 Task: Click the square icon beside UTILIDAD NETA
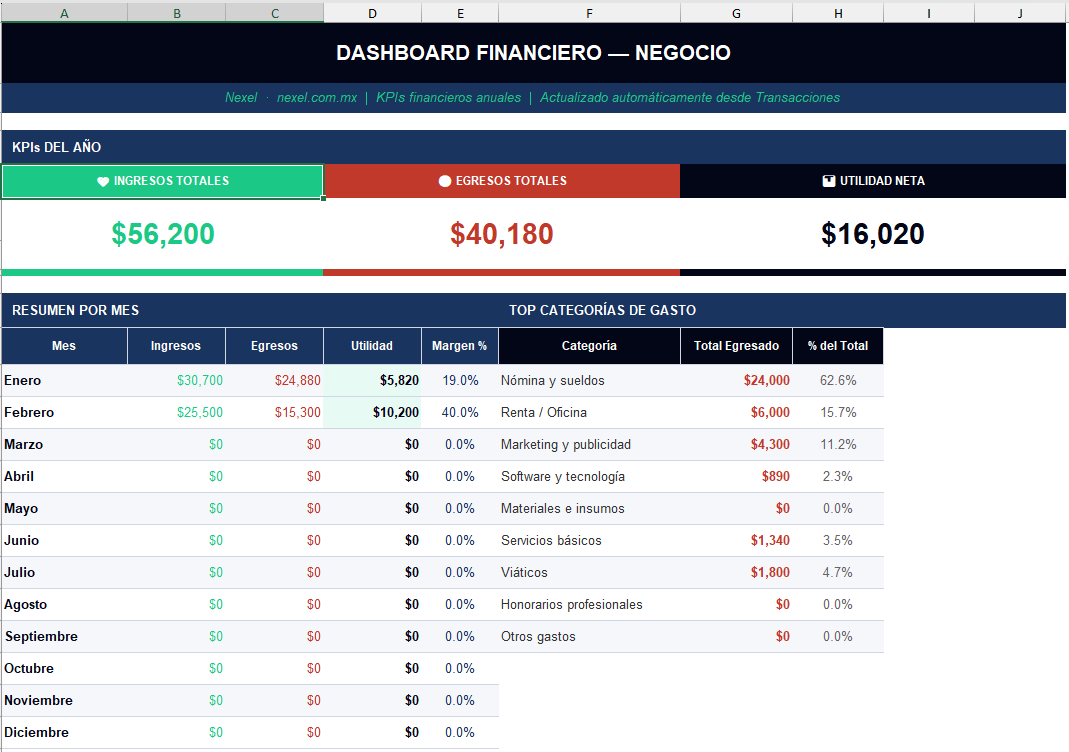[828, 182]
